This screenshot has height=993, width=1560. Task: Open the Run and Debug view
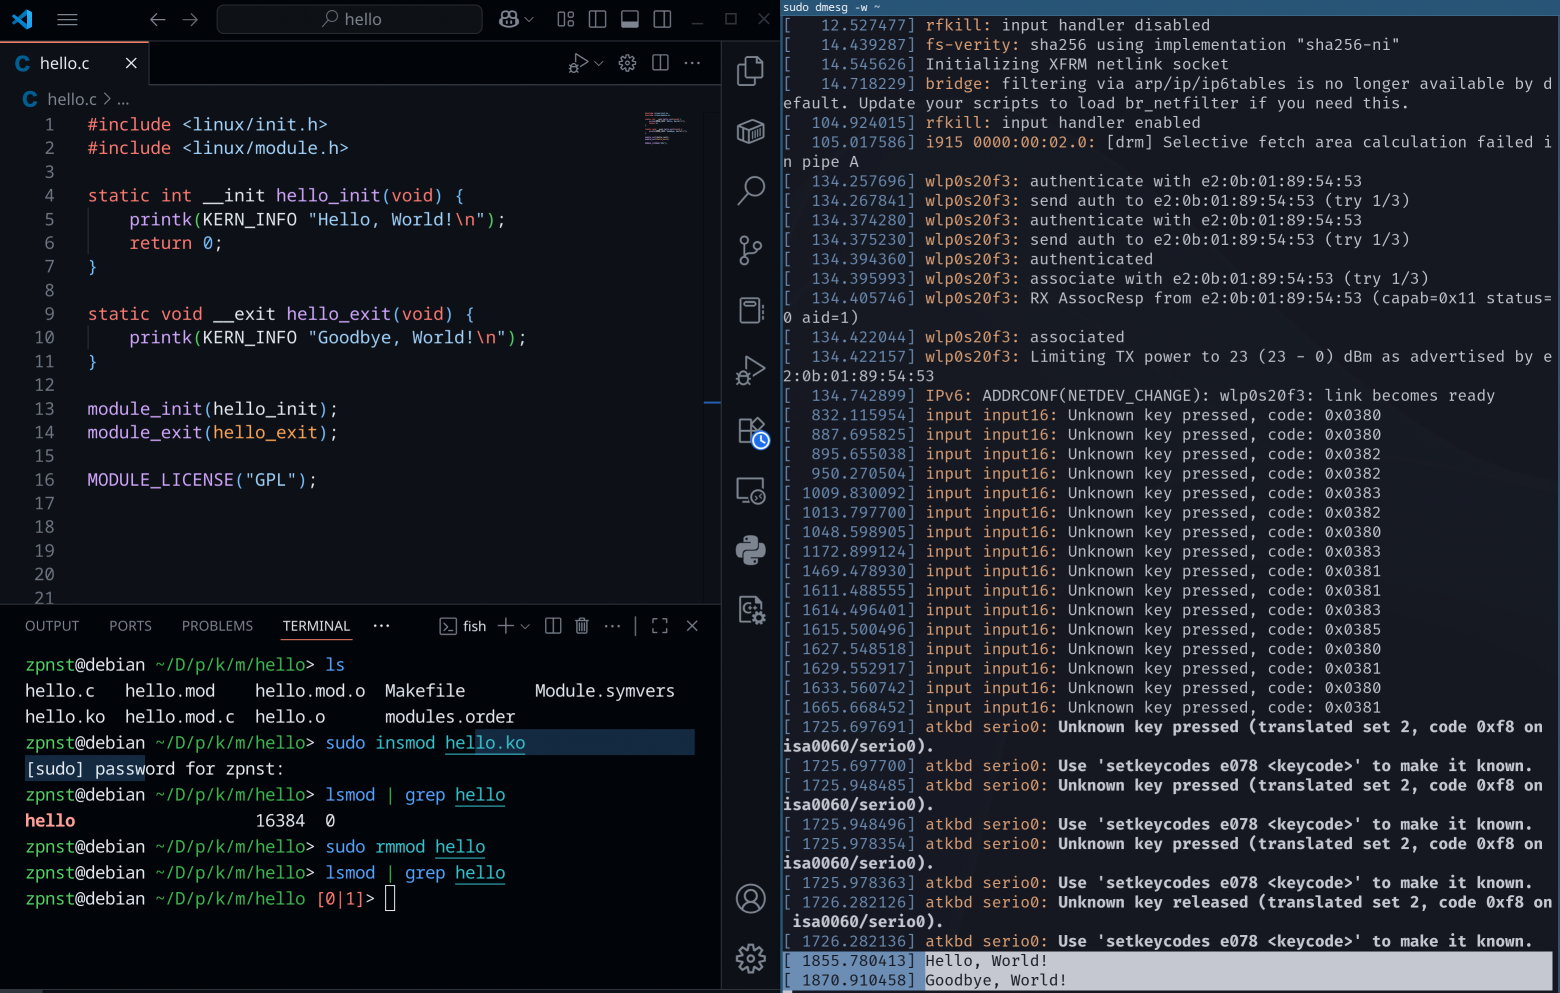click(750, 370)
